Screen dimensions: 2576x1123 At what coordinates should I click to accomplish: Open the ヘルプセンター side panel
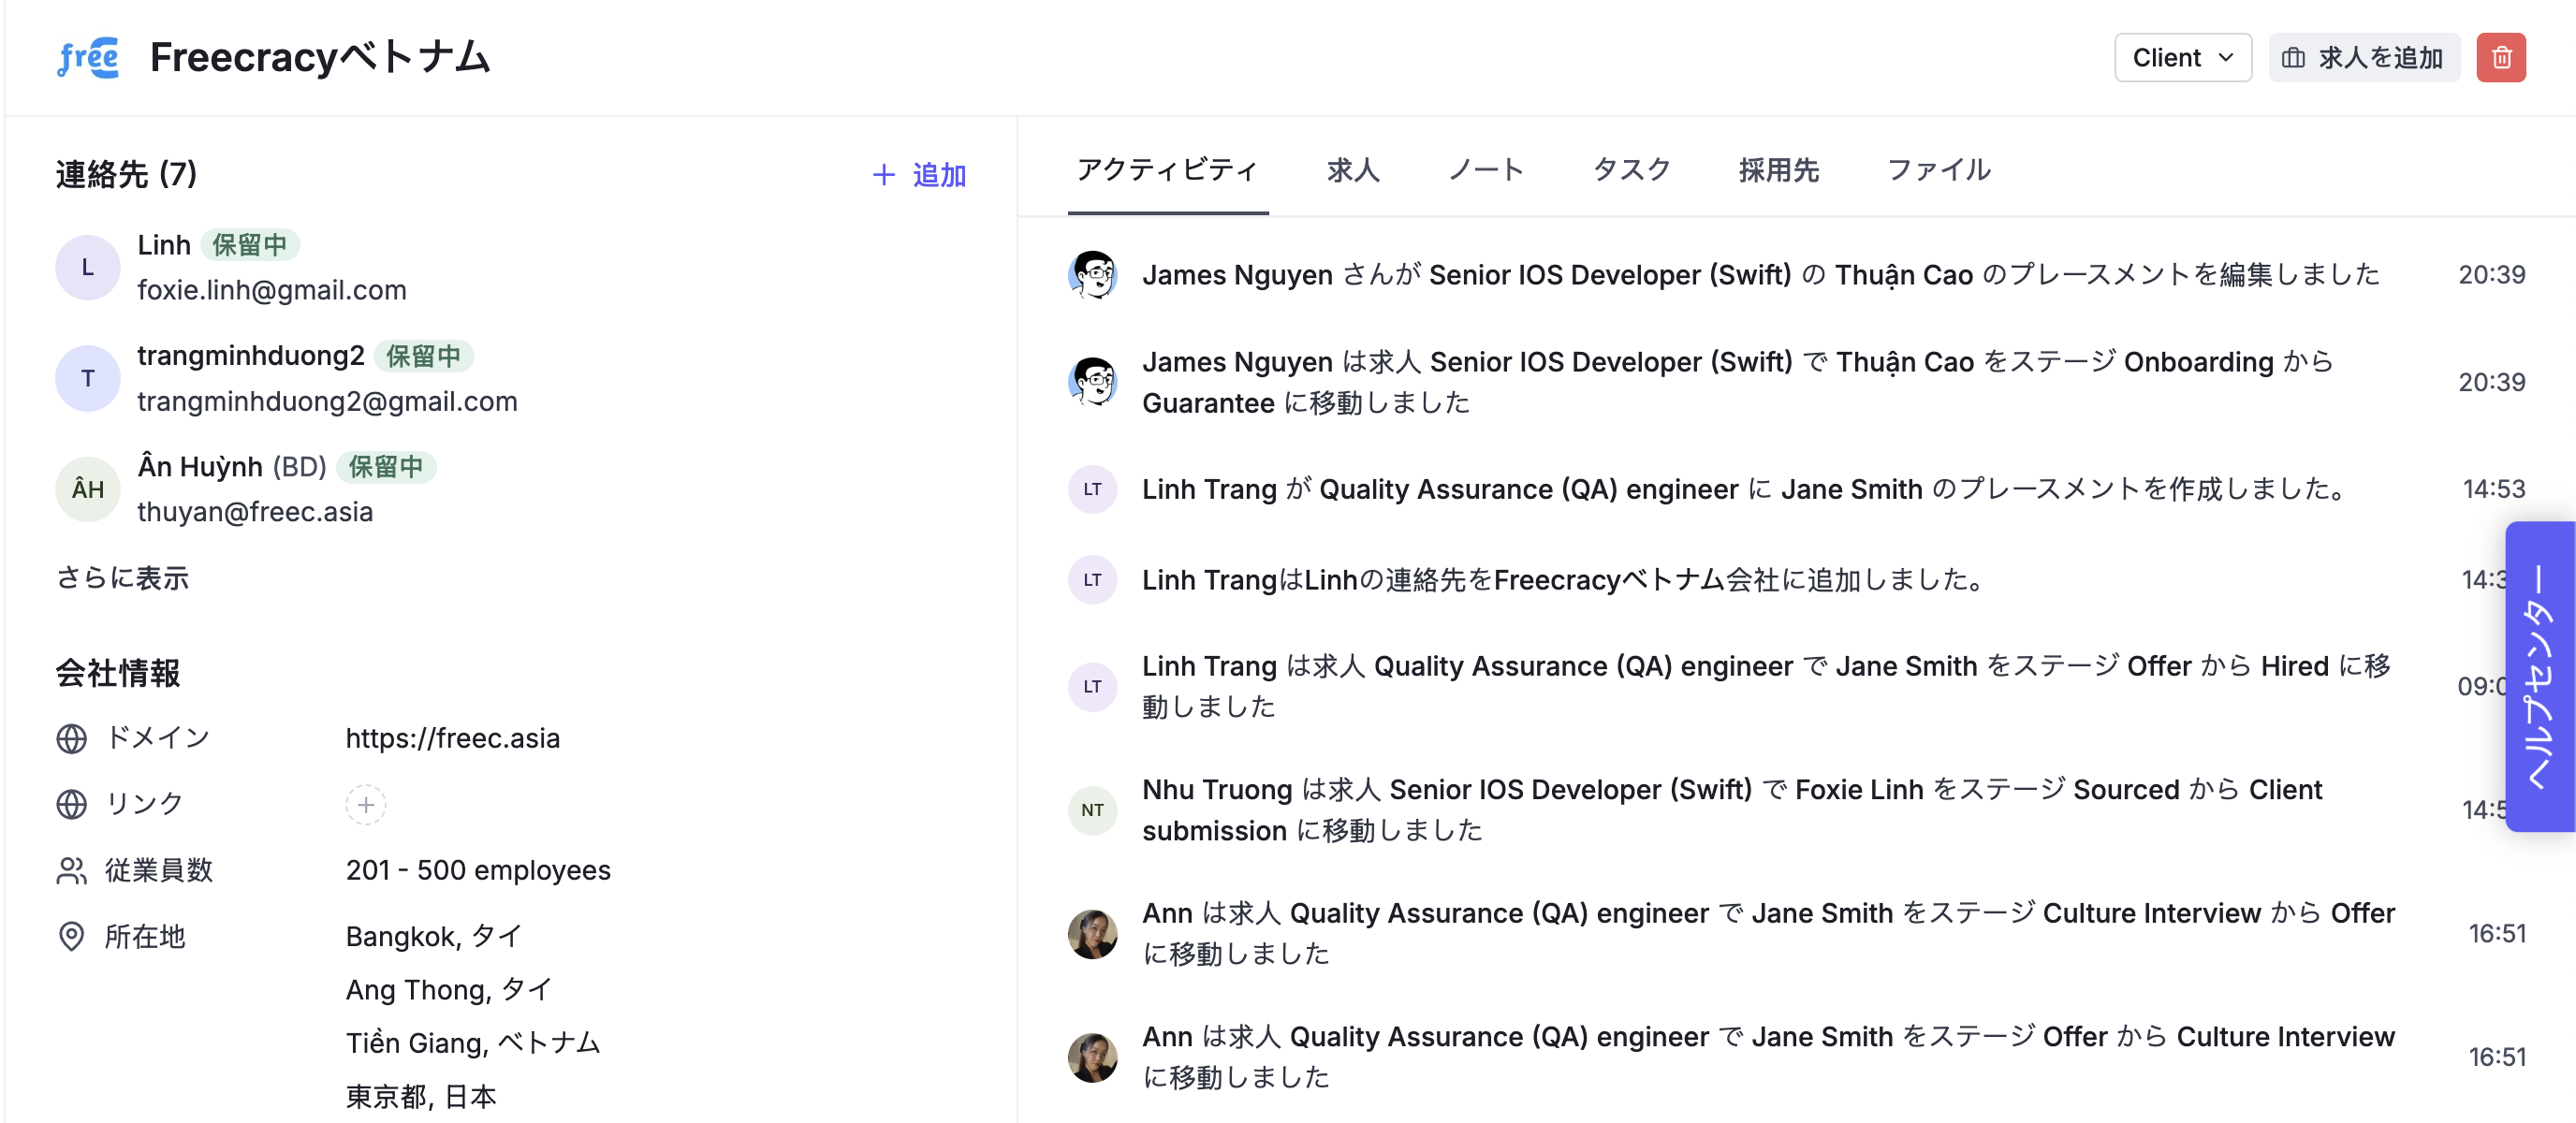(2539, 676)
